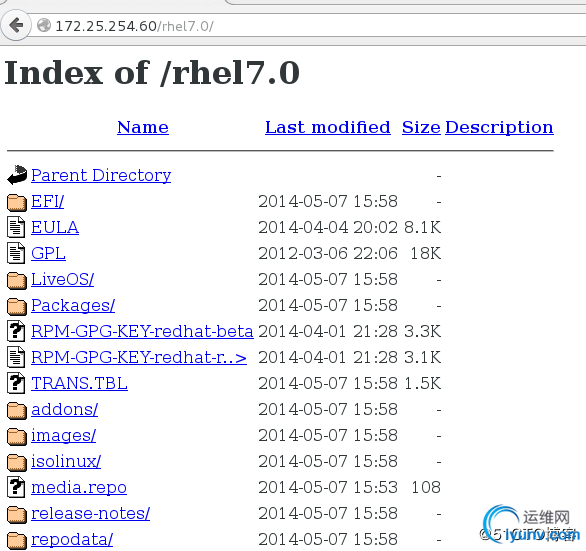Click the folder icon beside EFI/
The image size is (586, 551).
[x=17, y=202]
